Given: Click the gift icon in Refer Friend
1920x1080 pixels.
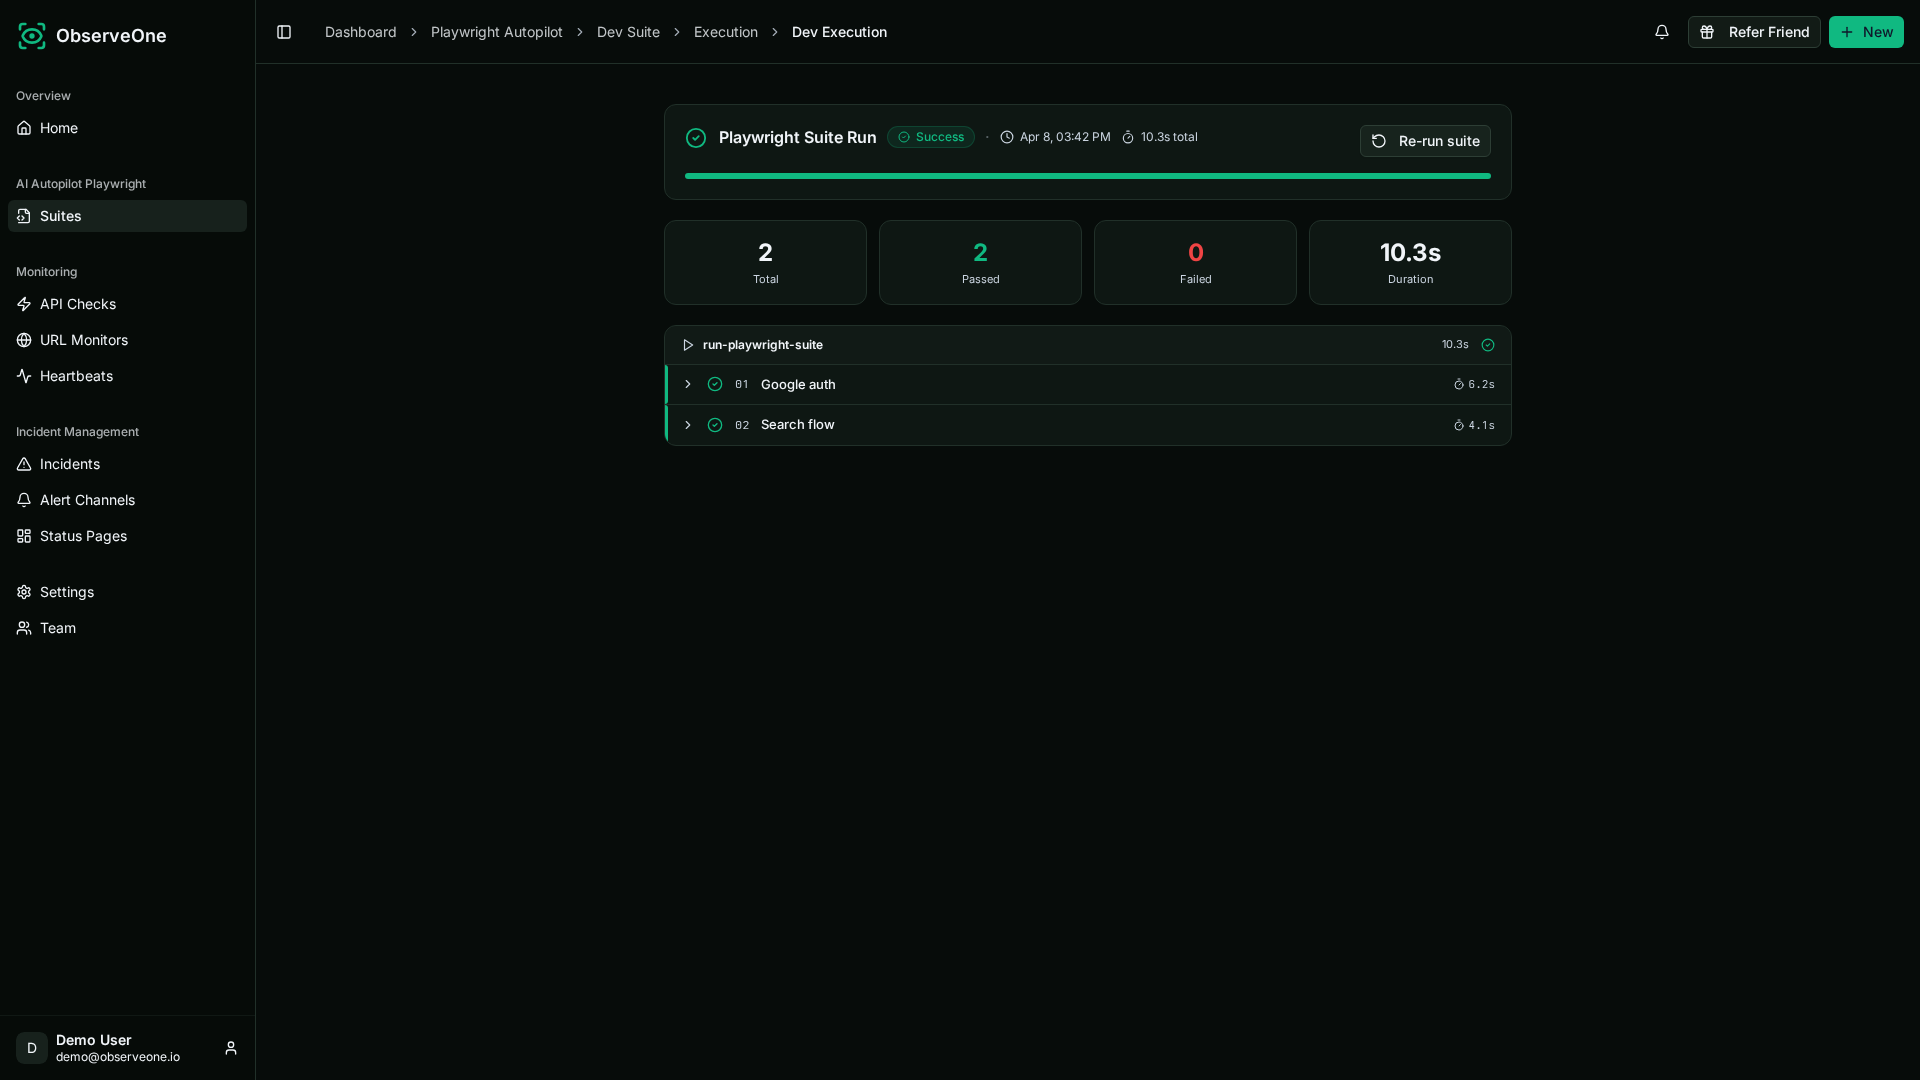Looking at the screenshot, I should click(x=1708, y=32).
